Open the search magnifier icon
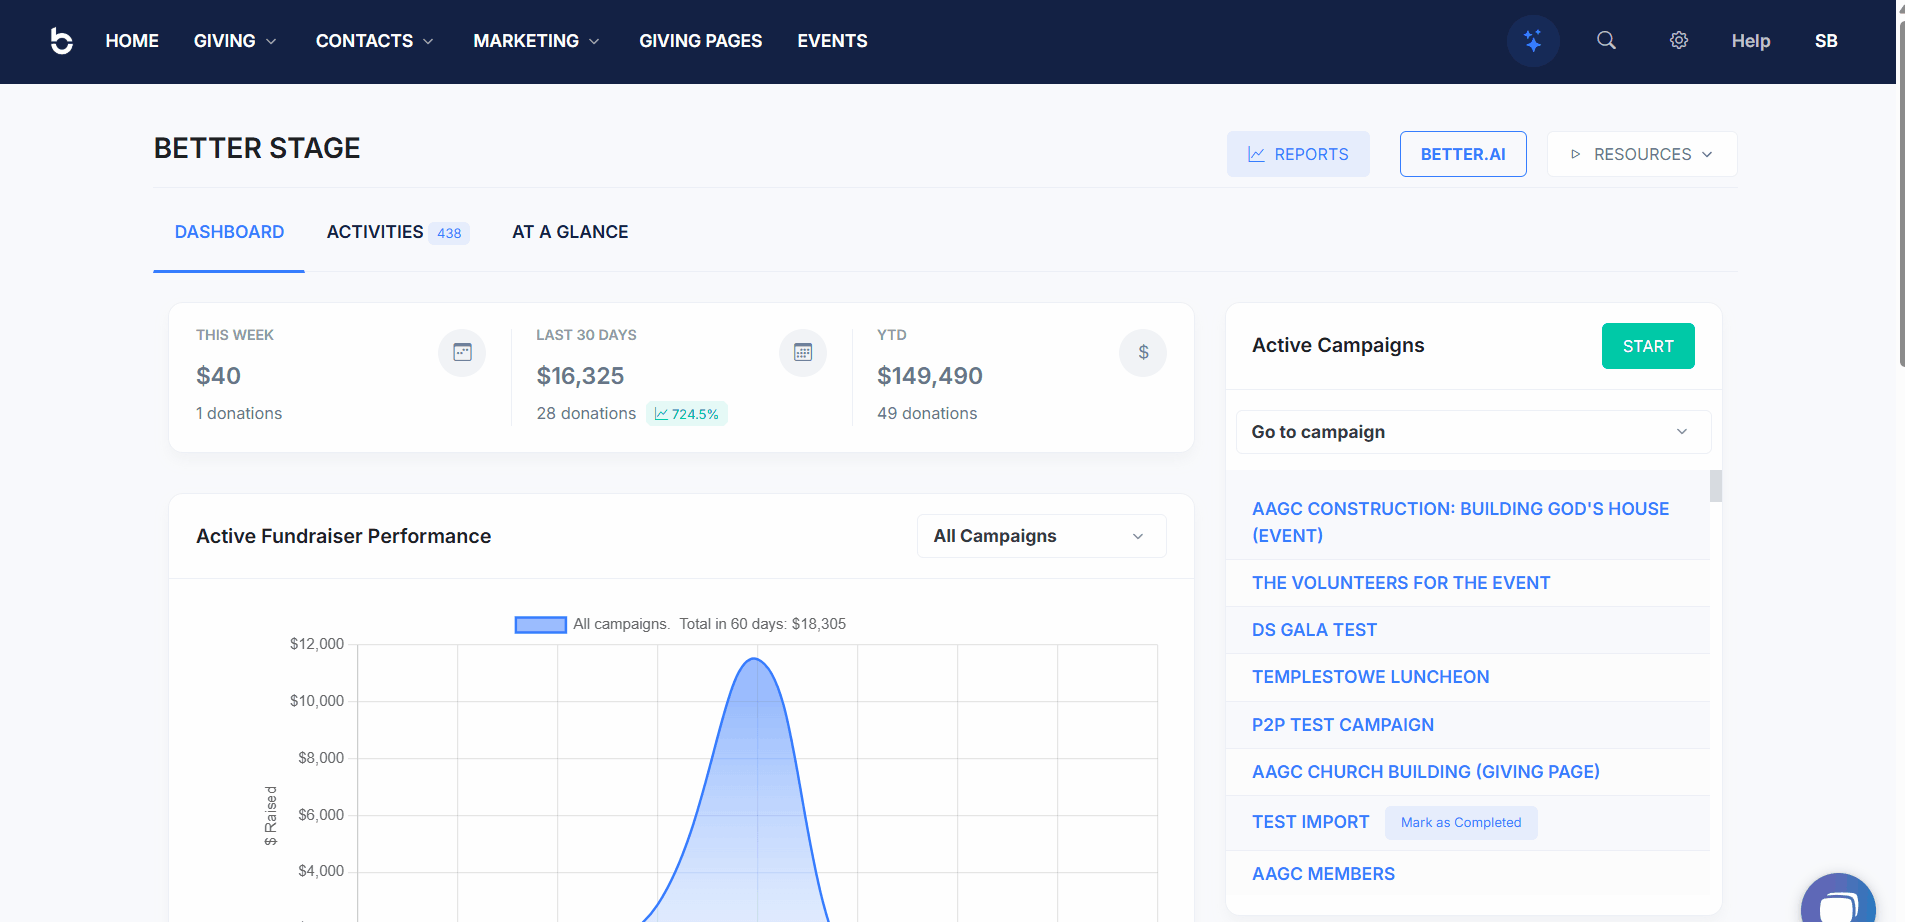 click(1606, 41)
